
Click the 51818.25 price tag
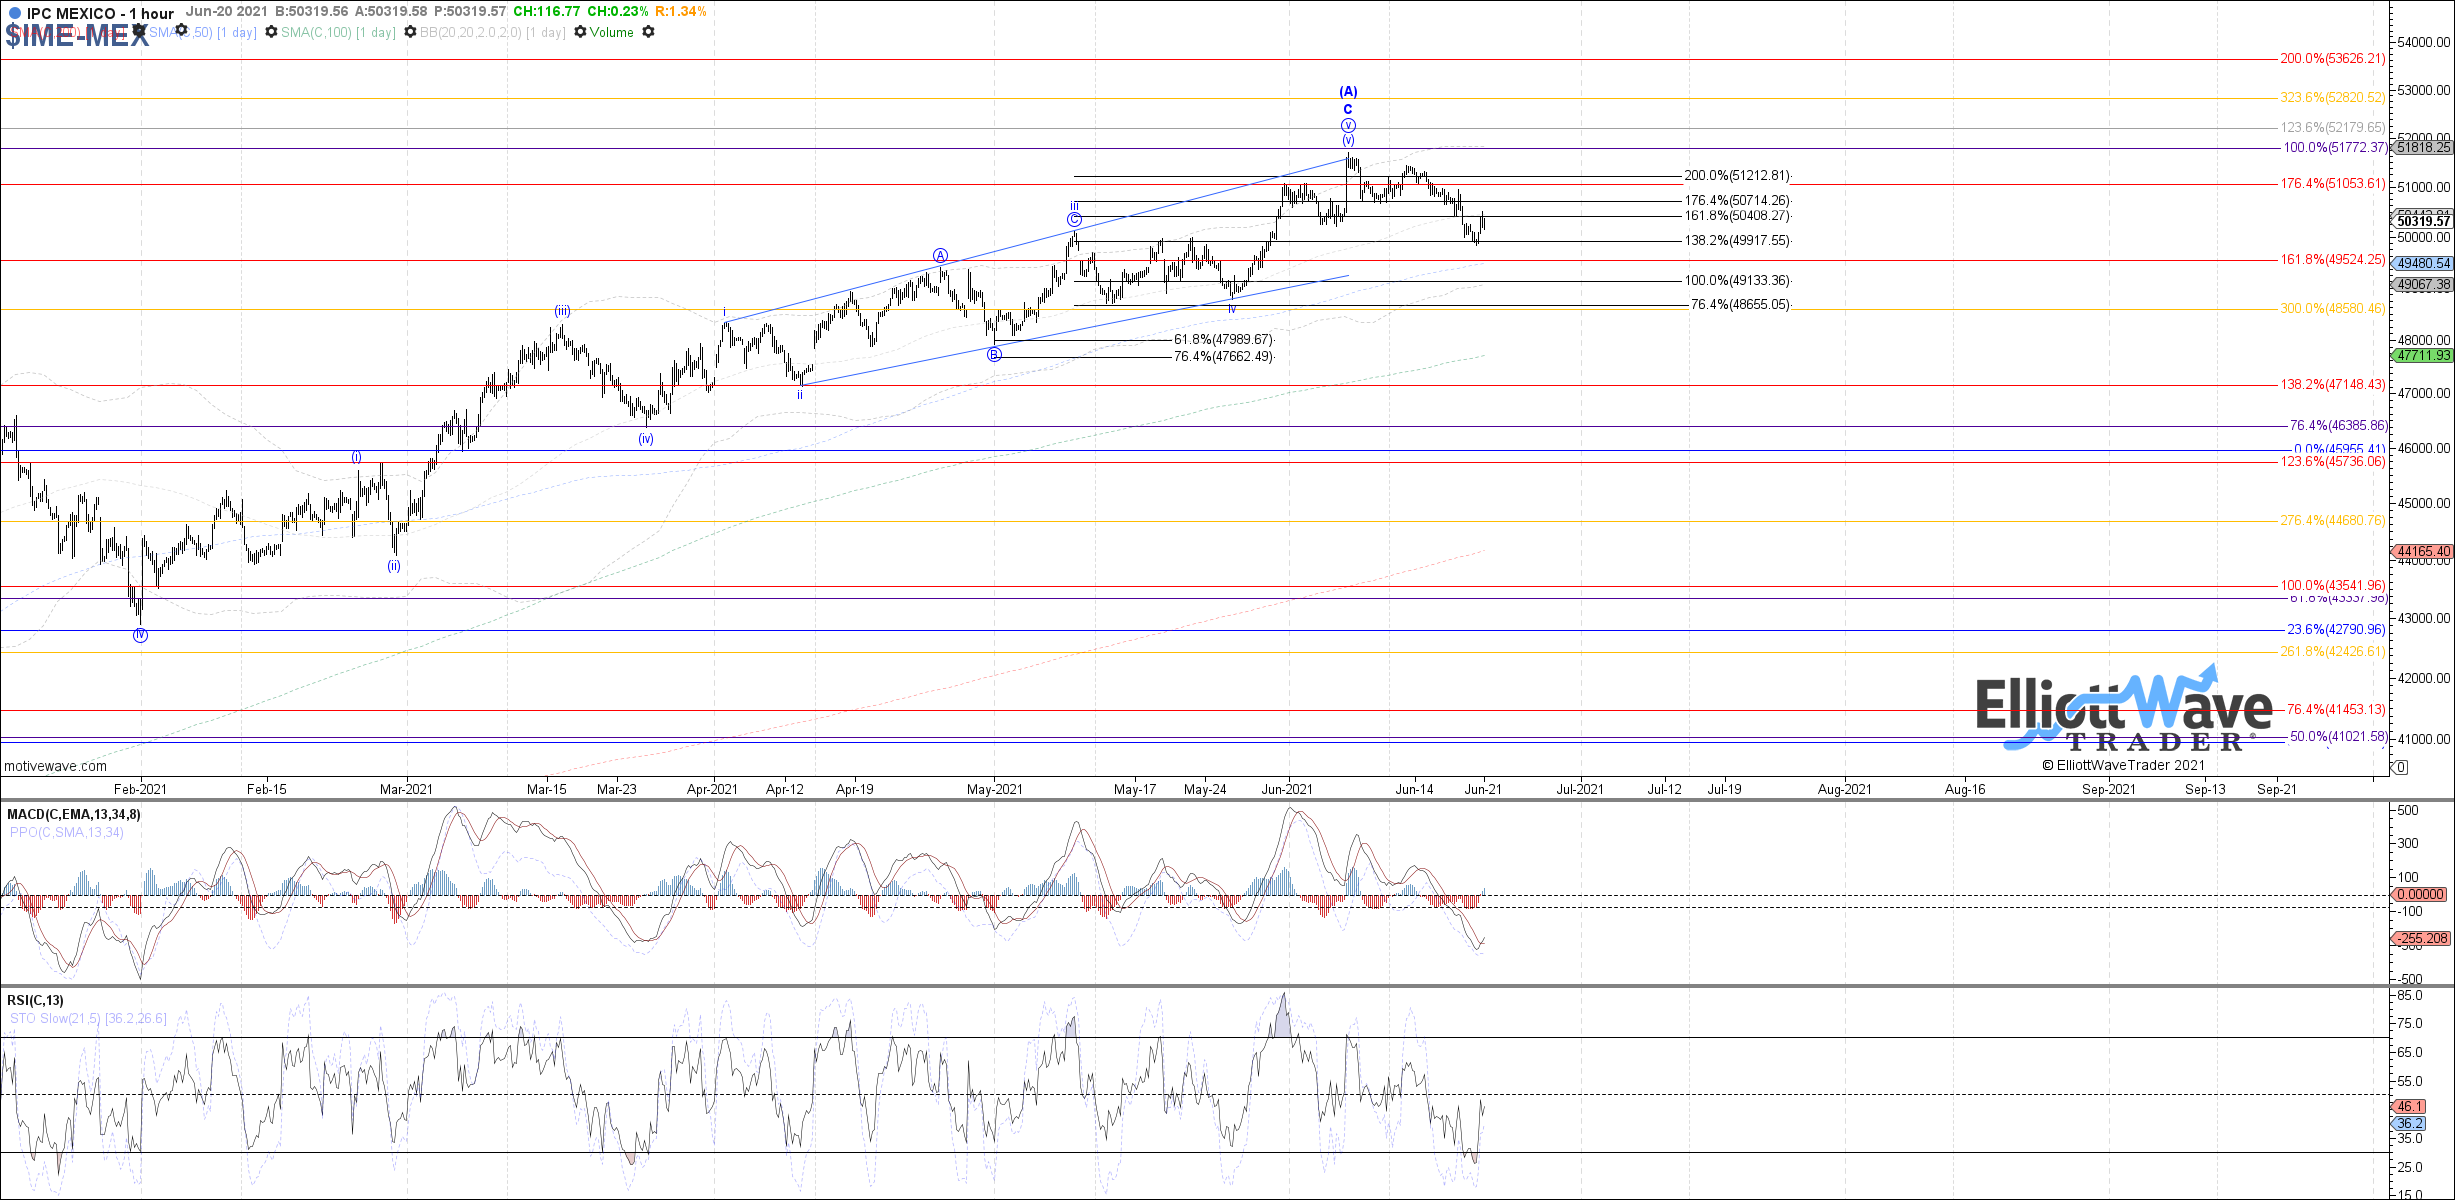click(2424, 147)
